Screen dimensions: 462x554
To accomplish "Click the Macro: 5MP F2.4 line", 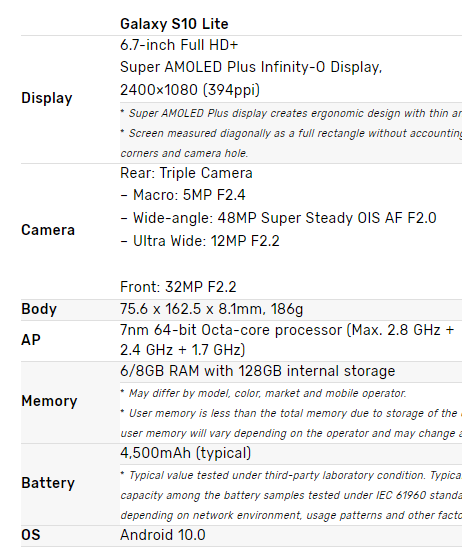I will coord(183,195).
